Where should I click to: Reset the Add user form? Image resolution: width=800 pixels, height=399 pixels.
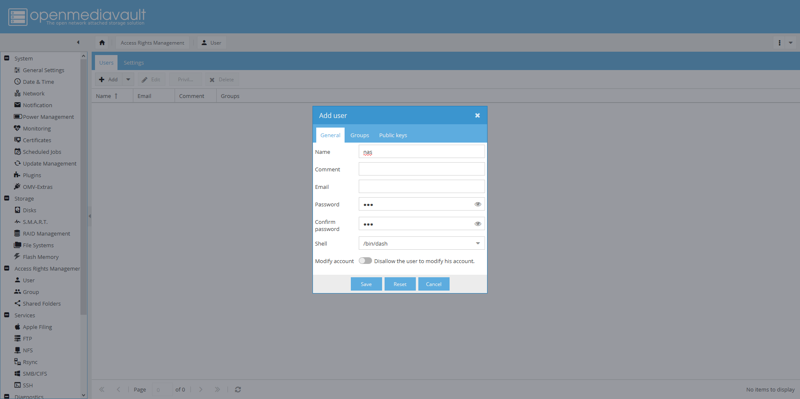point(400,284)
